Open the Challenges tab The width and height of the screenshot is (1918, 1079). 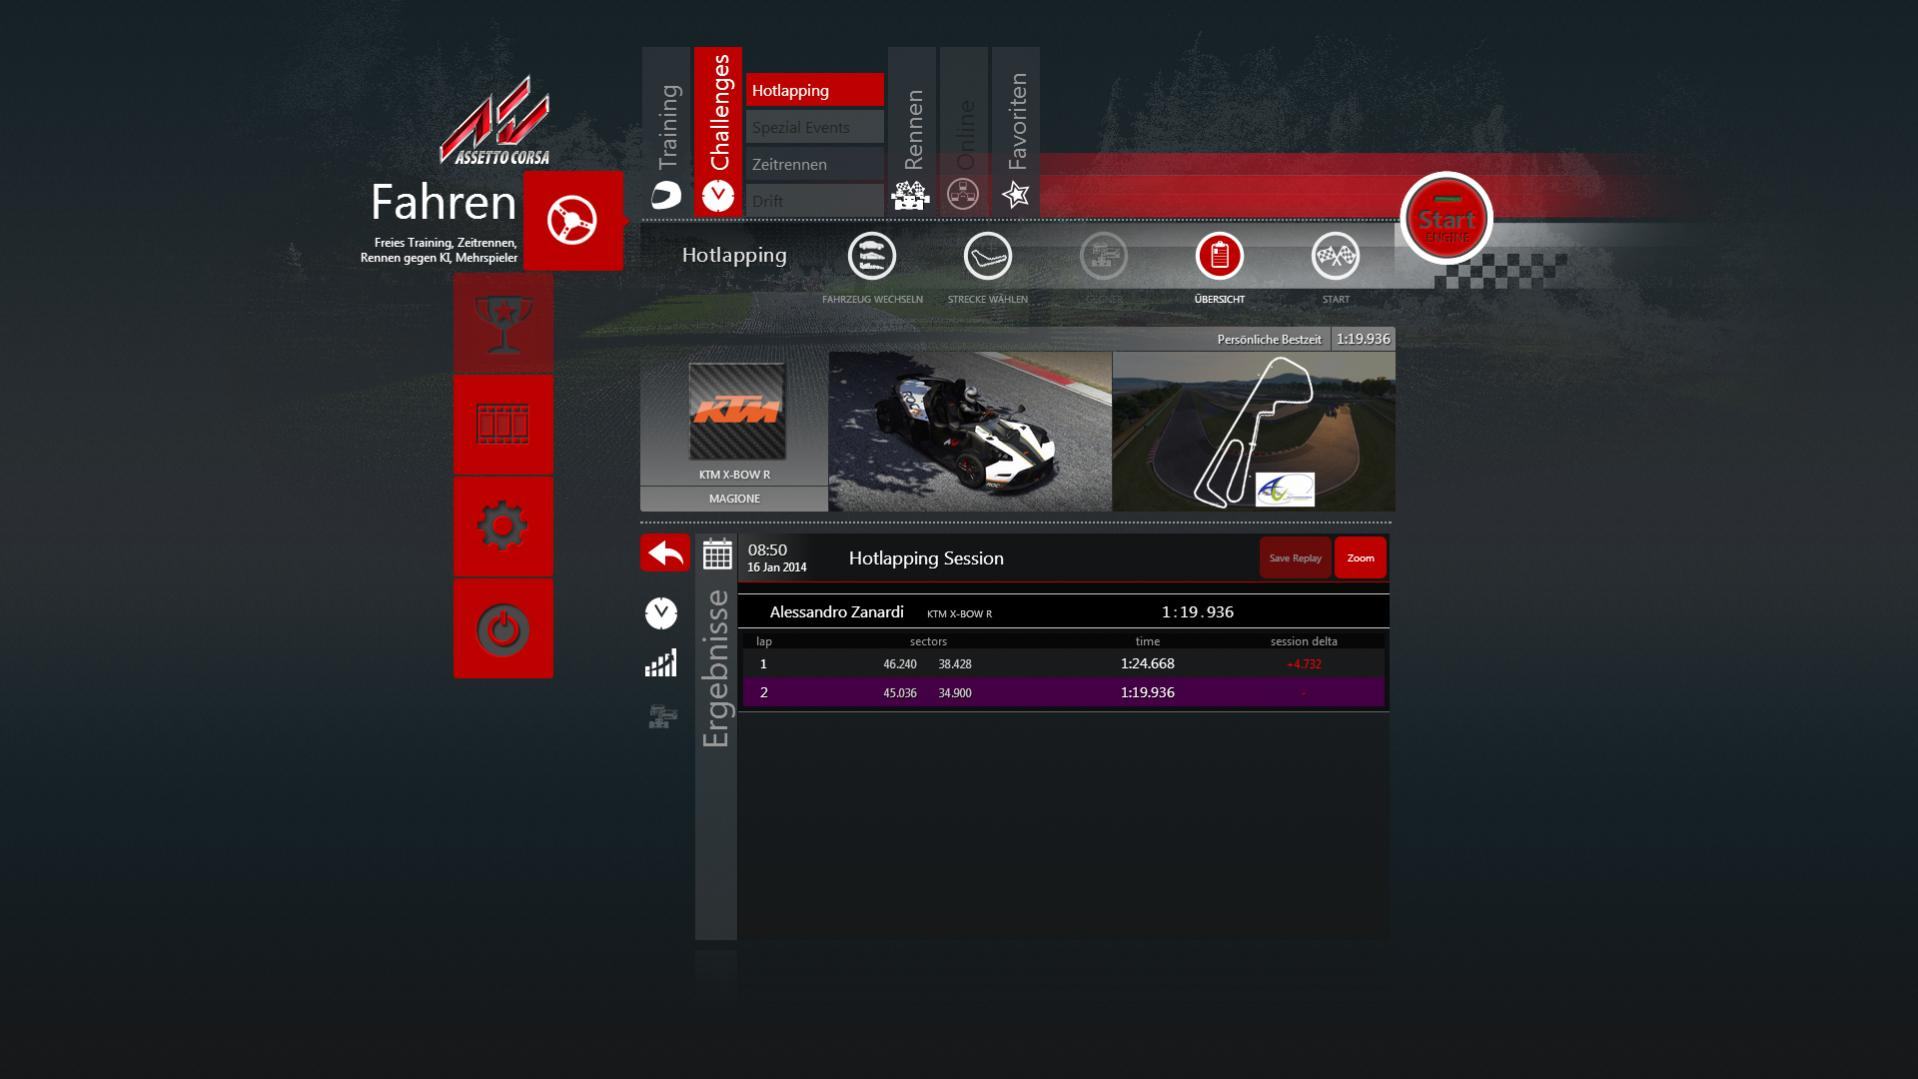coord(718,131)
